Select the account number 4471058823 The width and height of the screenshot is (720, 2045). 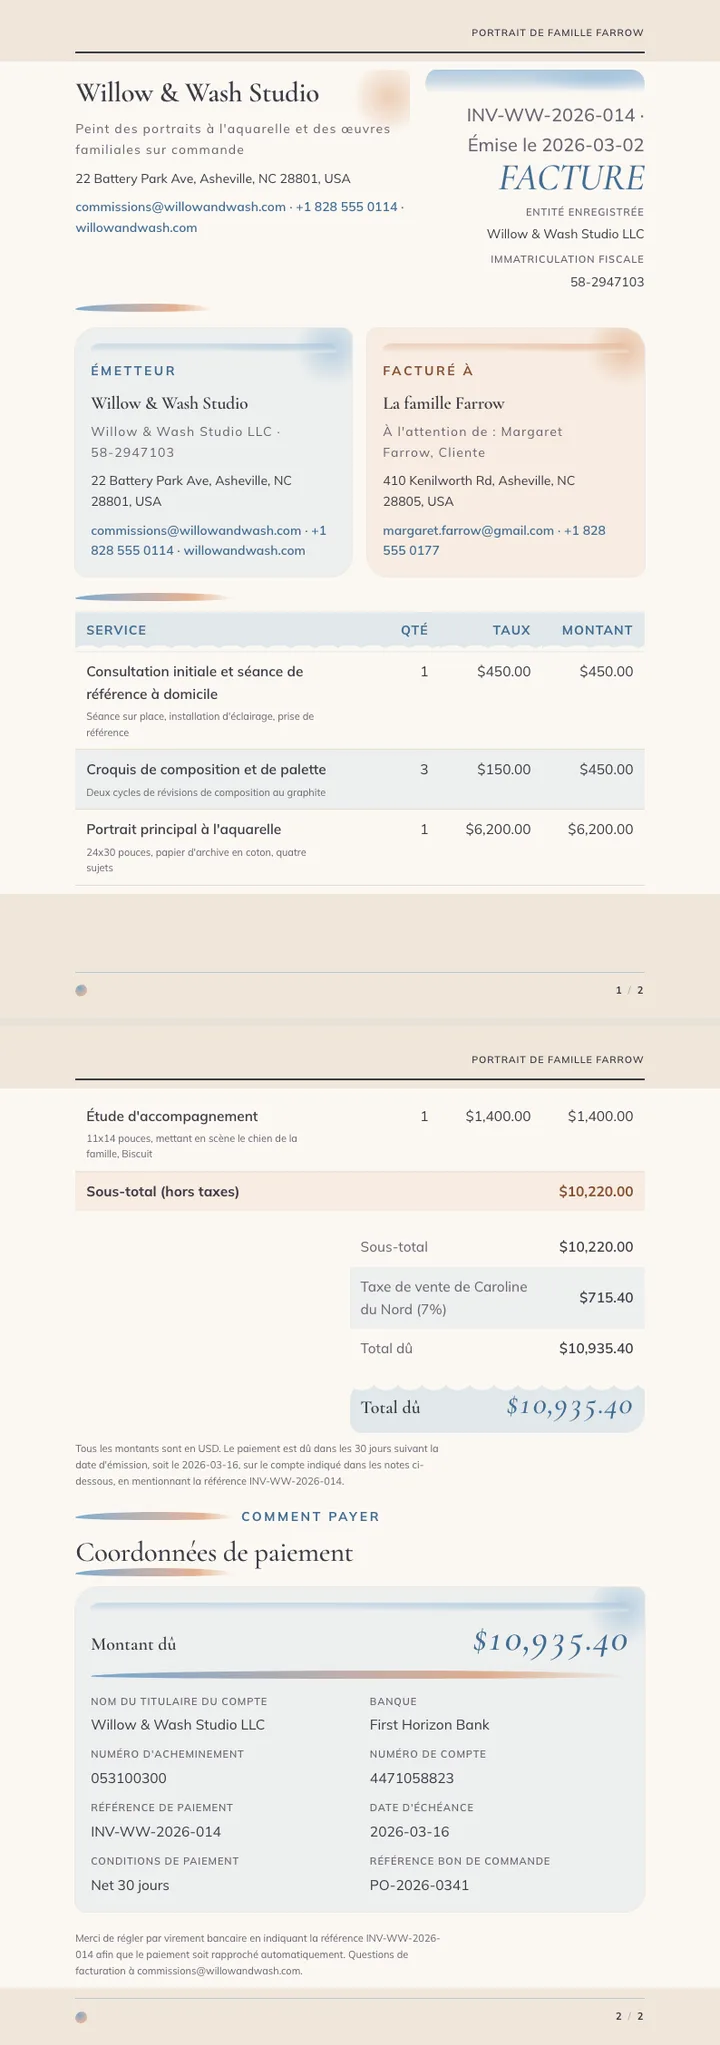412,1778
